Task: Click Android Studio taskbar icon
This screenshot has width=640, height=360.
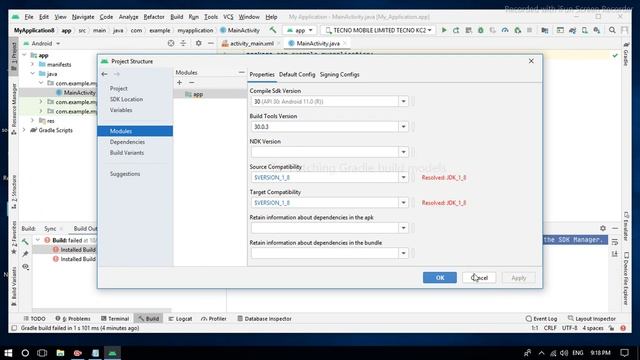Action: (112, 353)
